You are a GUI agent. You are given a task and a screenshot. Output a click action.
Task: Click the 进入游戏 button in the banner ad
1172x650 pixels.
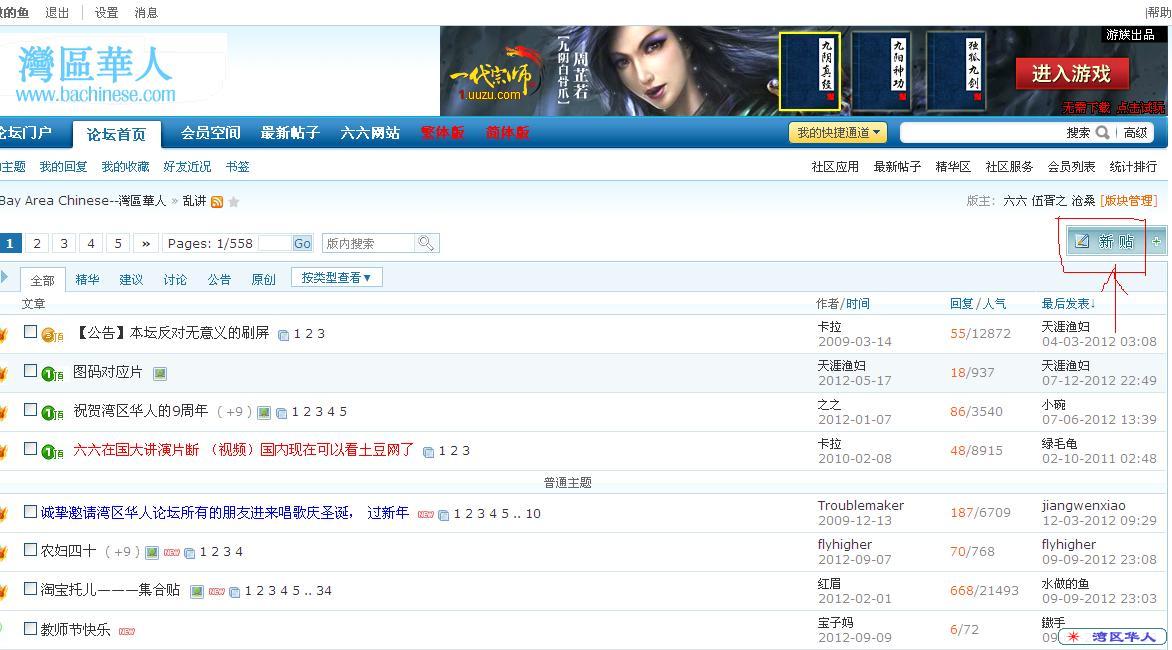1071,74
